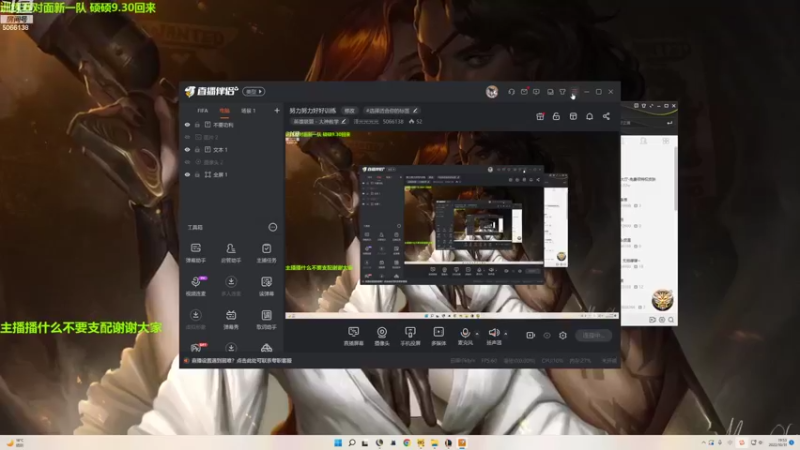800x450 pixels.
Task: Click the 连接中 start streaming button
Action: 593,335
